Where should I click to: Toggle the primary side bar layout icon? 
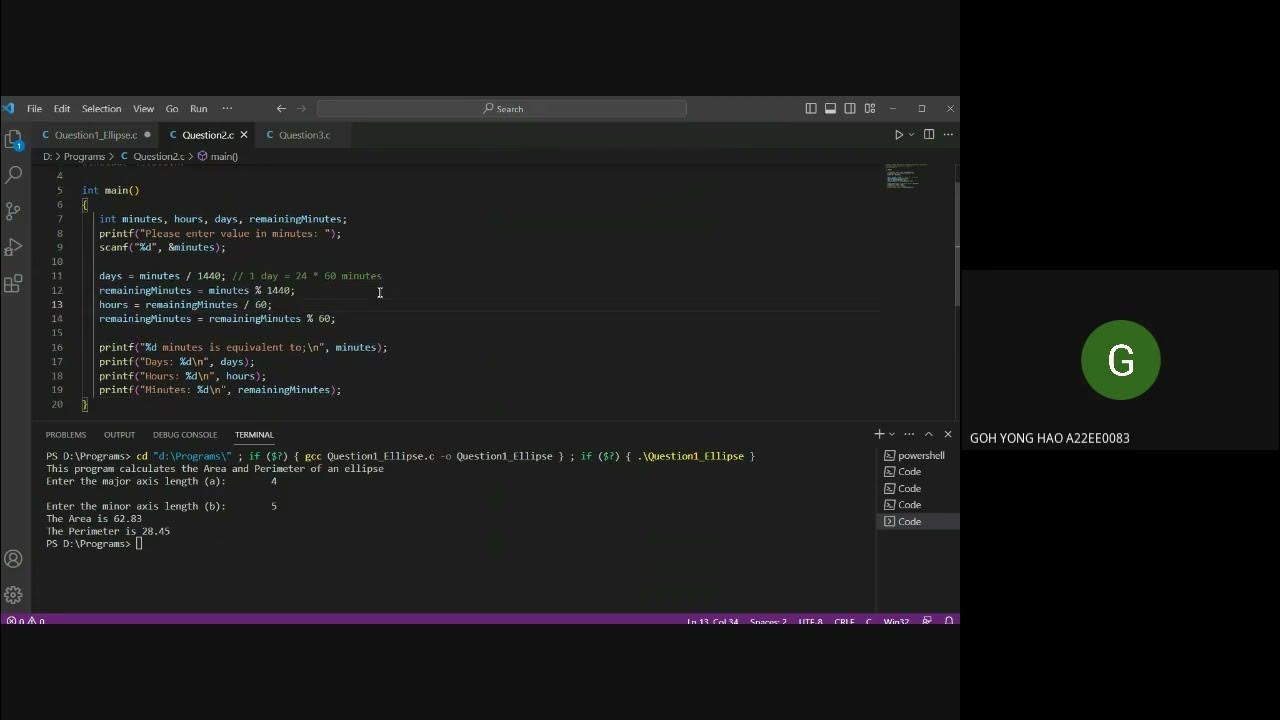(811, 108)
